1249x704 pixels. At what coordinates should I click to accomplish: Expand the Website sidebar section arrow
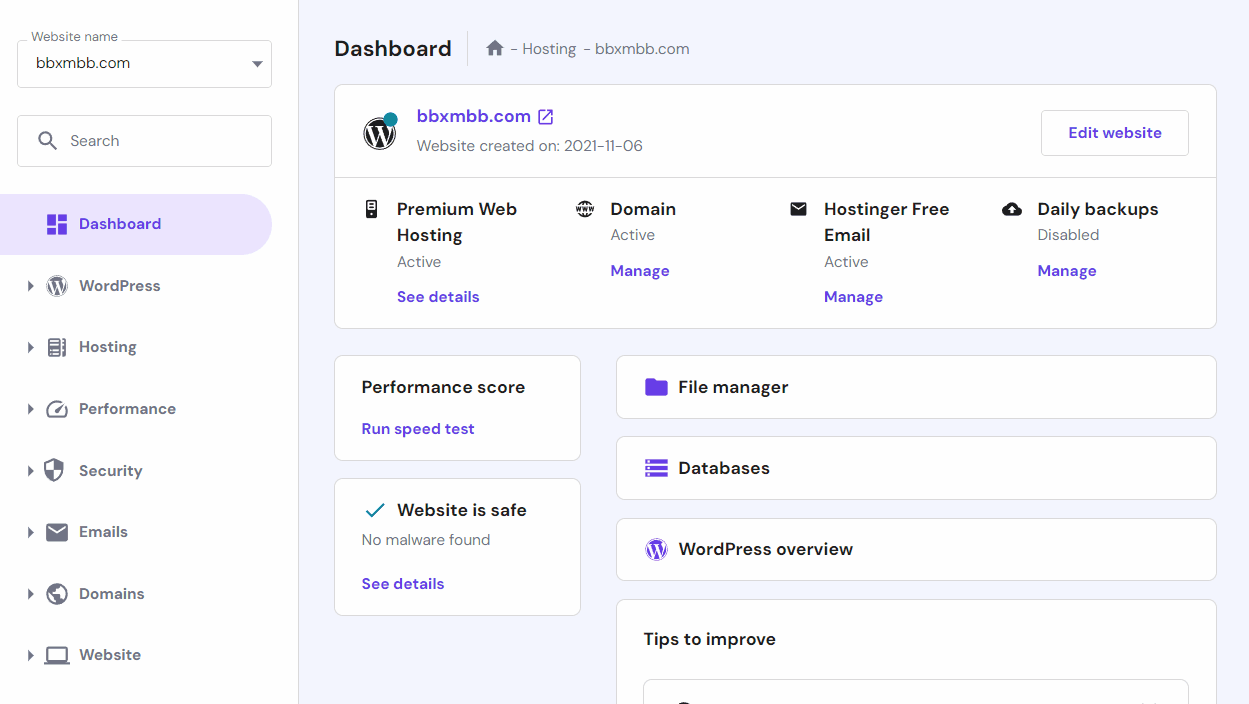31,655
